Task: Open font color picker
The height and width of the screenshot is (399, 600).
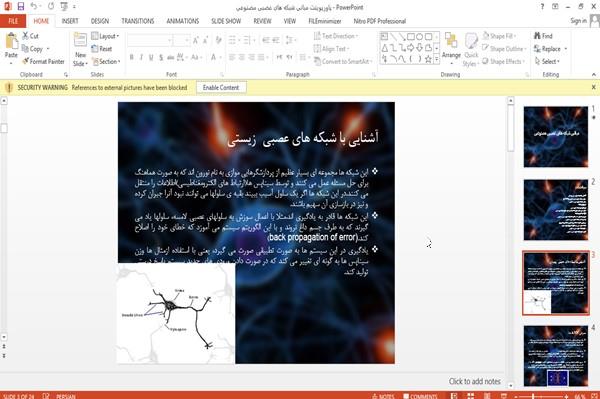Action: tap(215, 57)
